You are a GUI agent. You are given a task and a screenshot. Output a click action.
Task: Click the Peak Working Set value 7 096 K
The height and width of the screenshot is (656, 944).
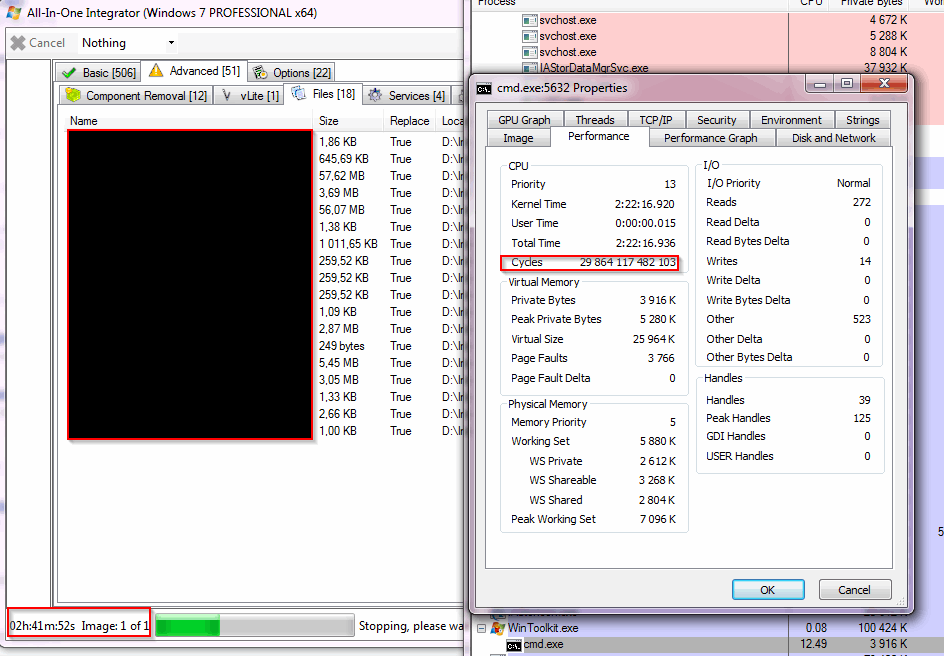coord(657,519)
